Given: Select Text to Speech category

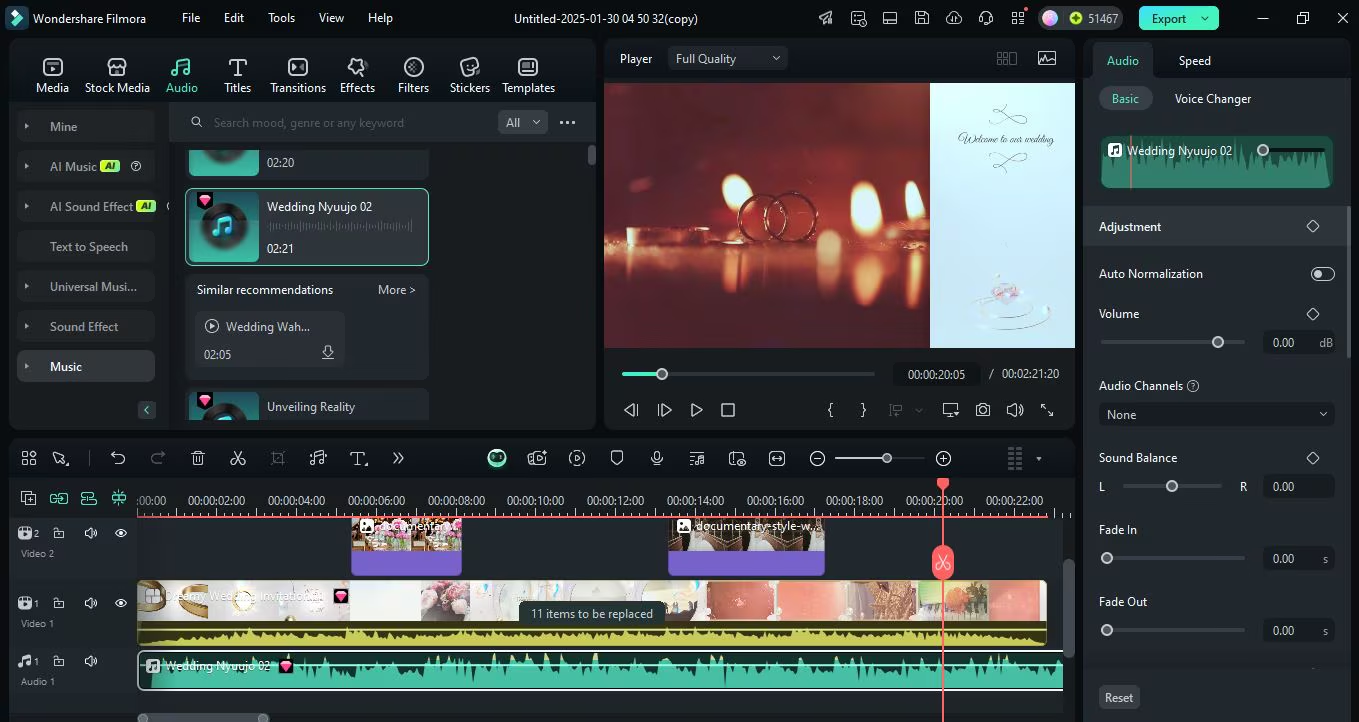Looking at the screenshot, I should 86,246.
